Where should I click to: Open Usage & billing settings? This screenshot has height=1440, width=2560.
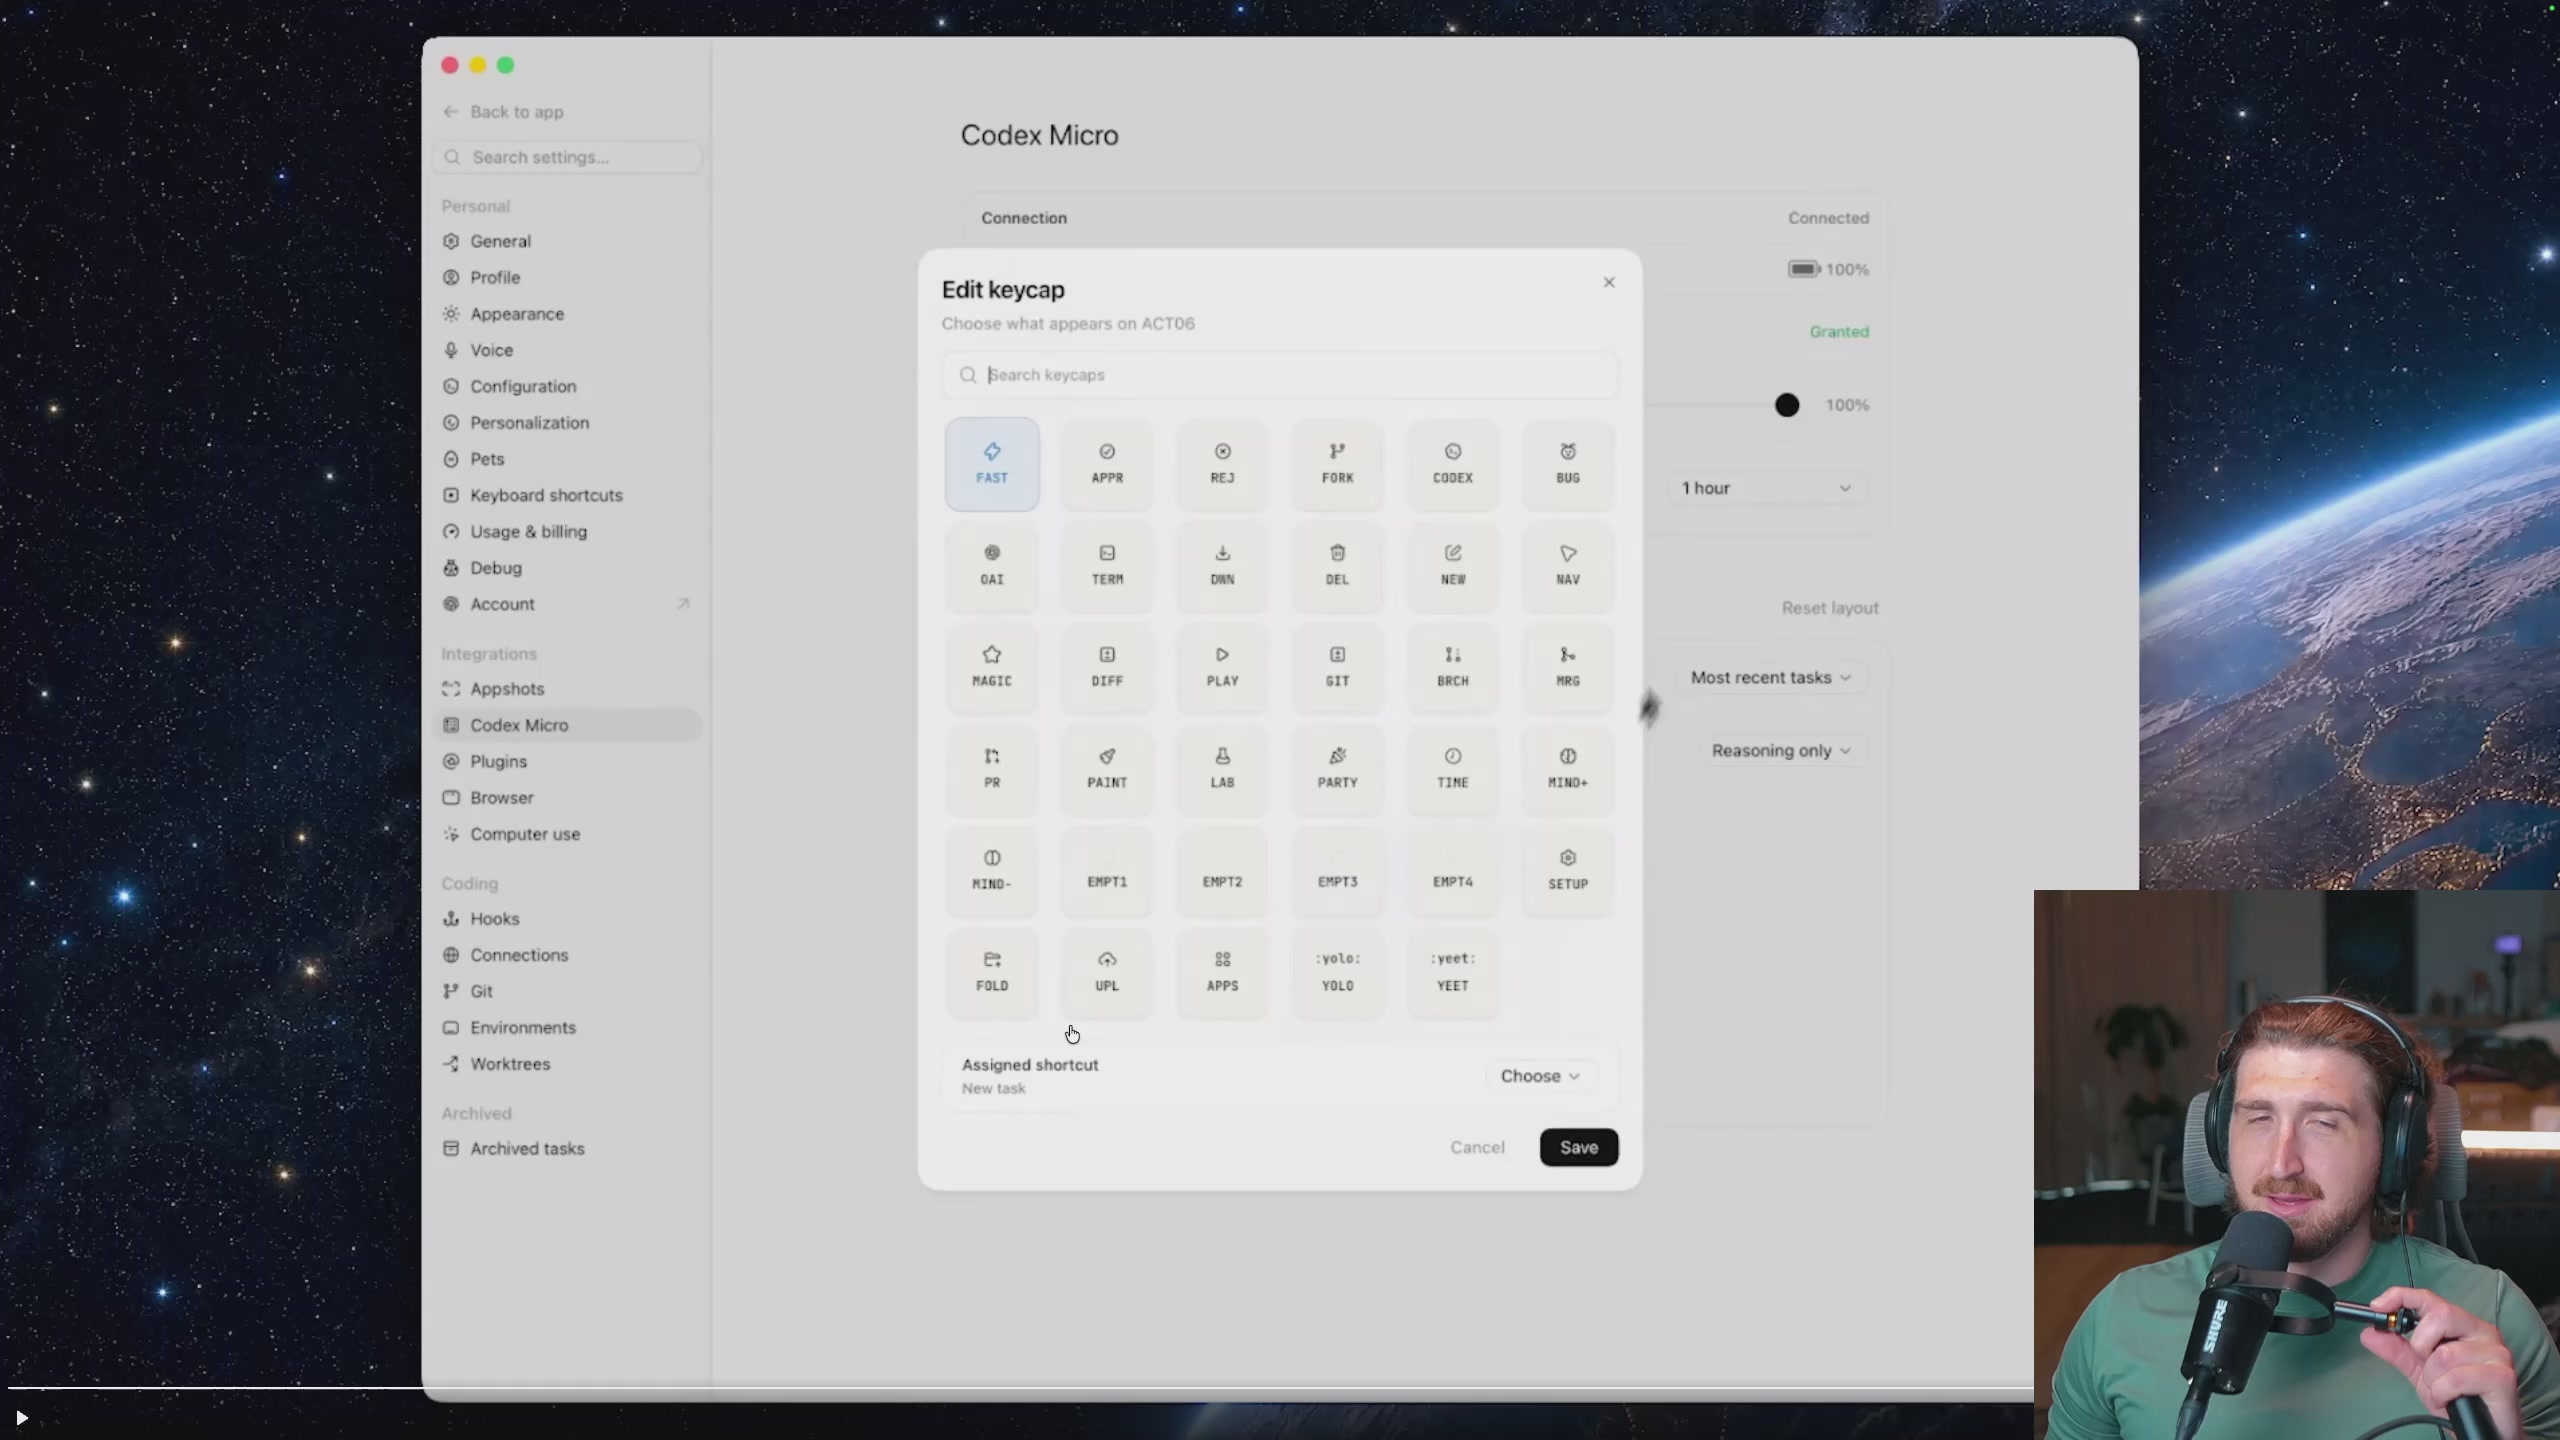click(x=568, y=531)
